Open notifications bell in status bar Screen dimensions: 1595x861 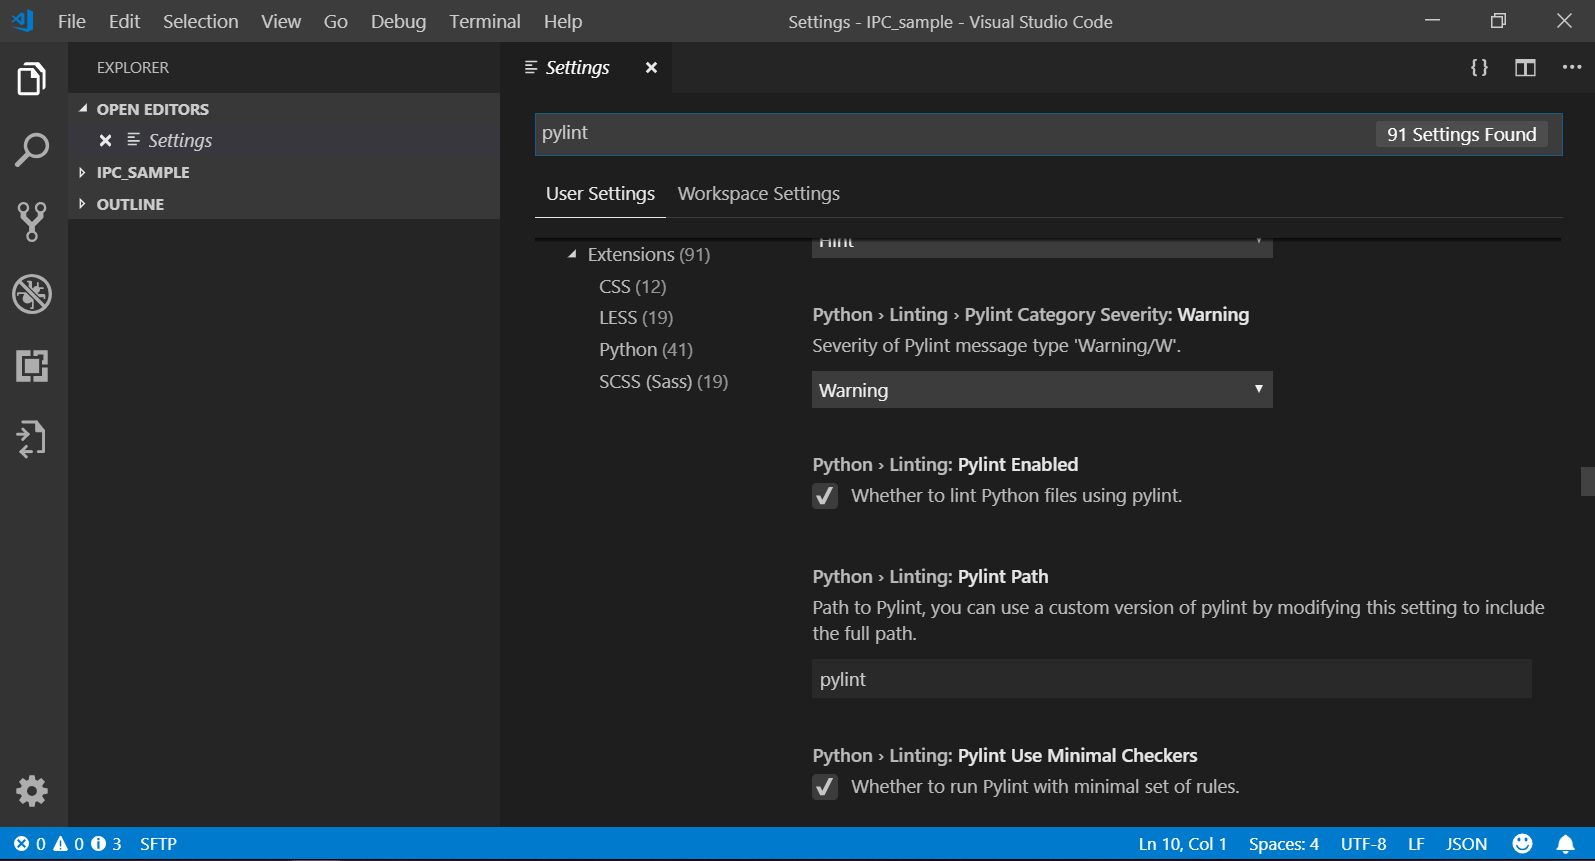(x=1565, y=844)
